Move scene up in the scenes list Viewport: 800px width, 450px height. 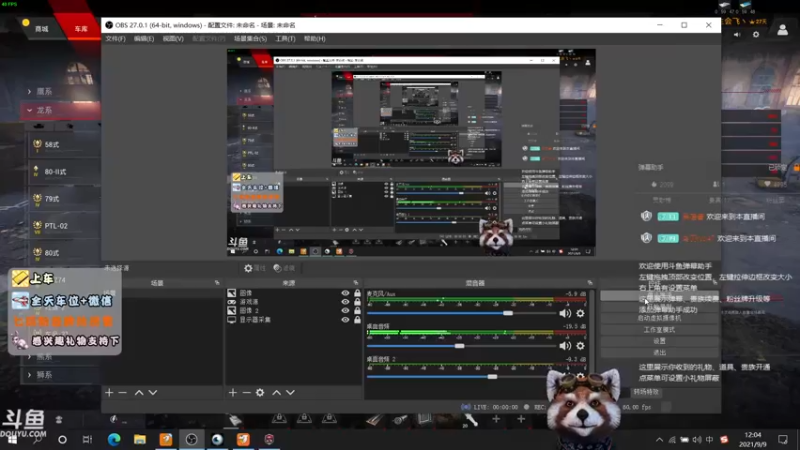[139, 392]
